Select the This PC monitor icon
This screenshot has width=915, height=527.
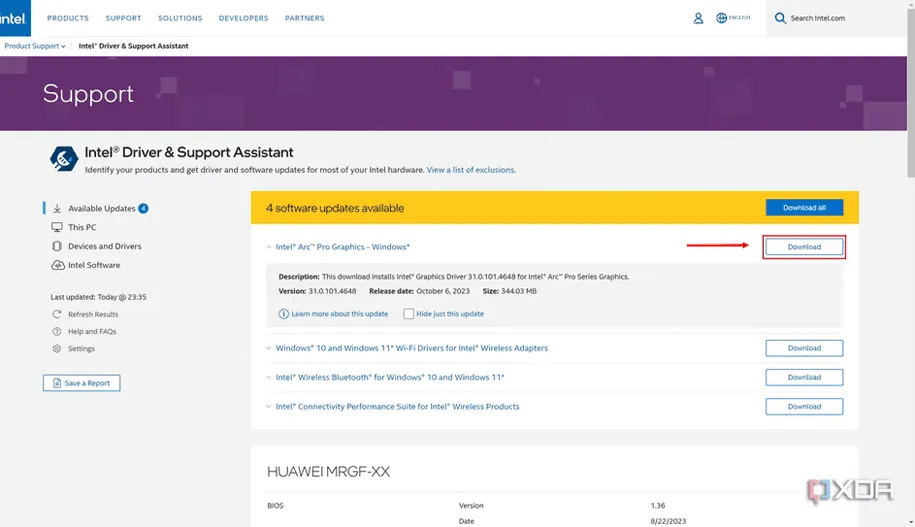point(57,227)
